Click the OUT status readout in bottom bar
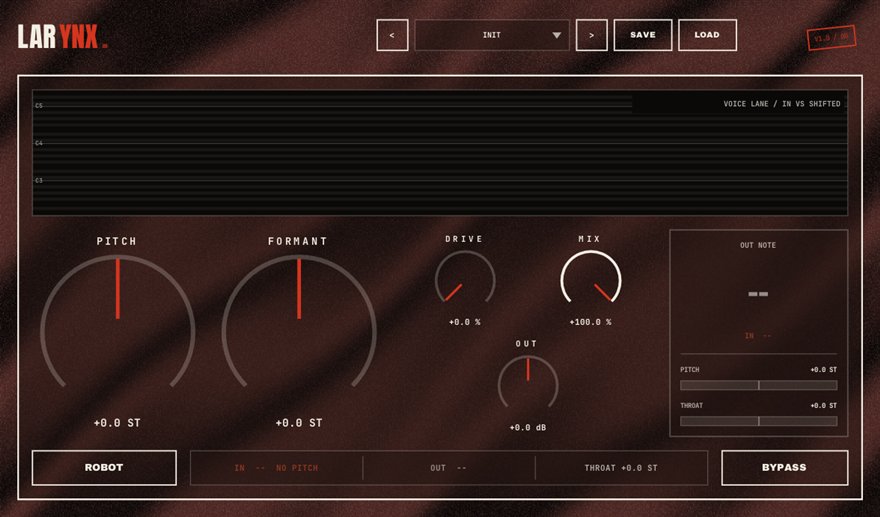Image resolution: width=880 pixels, height=517 pixels. (x=448, y=468)
